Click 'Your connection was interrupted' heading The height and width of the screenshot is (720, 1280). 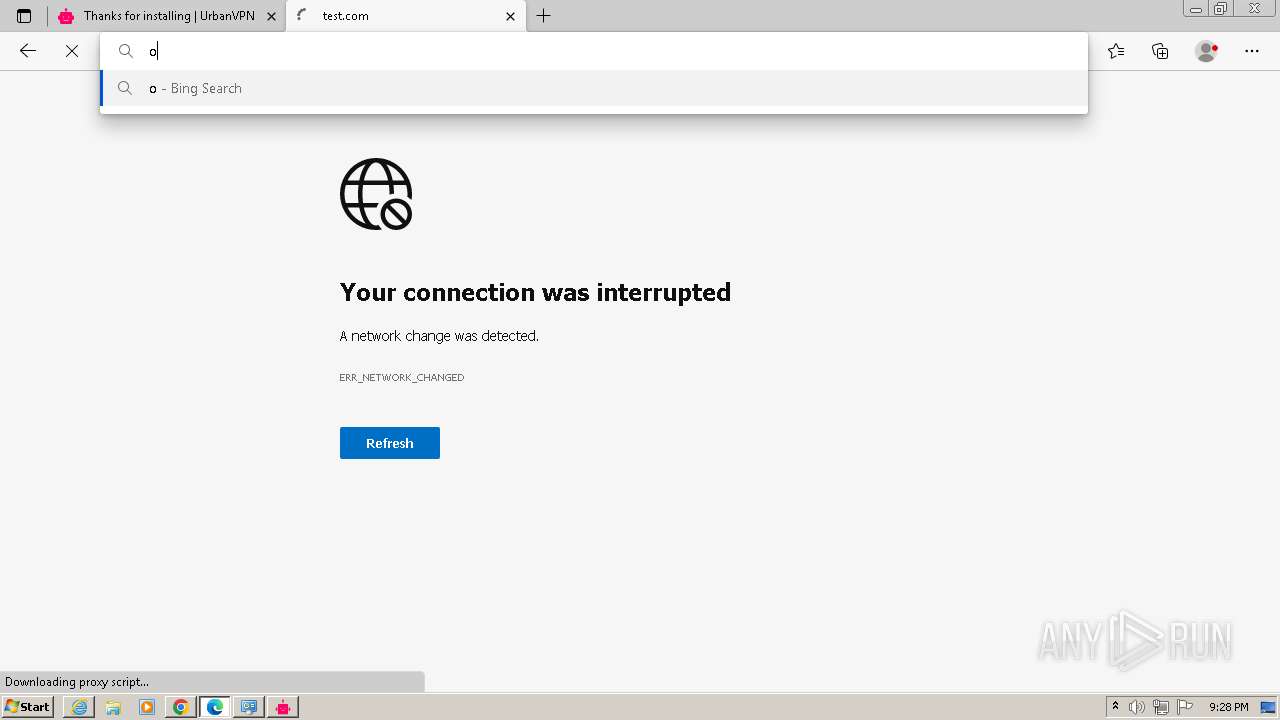tap(535, 292)
